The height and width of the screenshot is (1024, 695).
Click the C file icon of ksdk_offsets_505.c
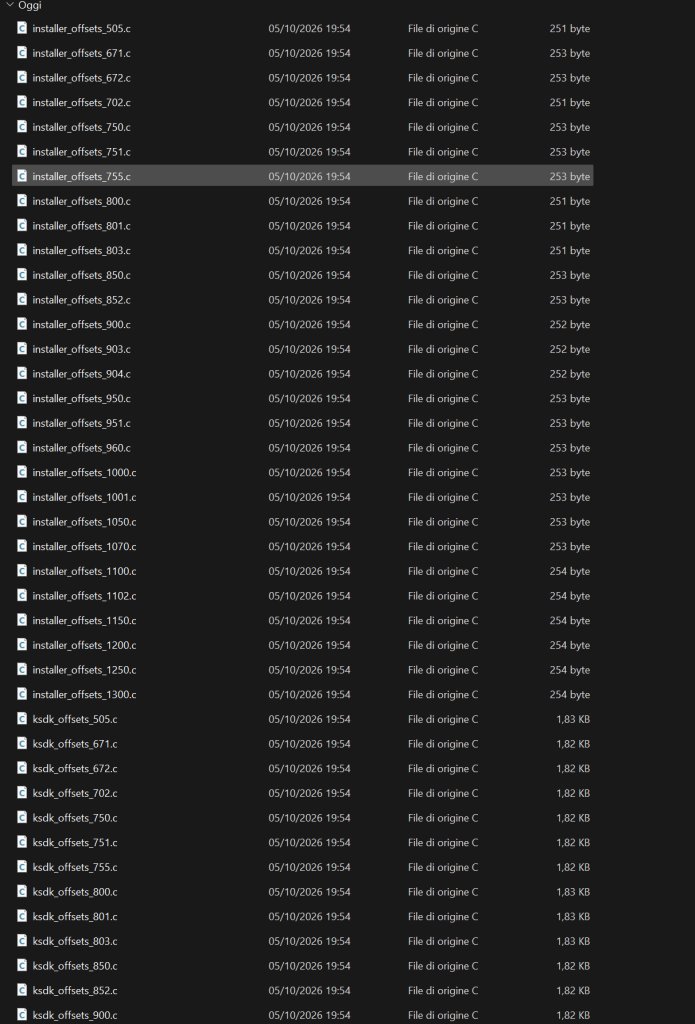point(22,719)
